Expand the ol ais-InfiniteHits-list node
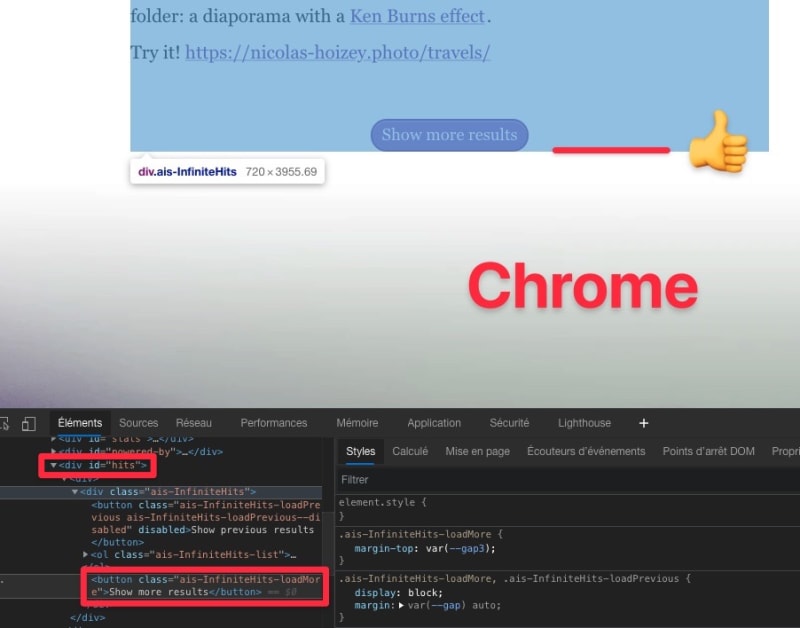The height and width of the screenshot is (628, 800). pos(86,555)
